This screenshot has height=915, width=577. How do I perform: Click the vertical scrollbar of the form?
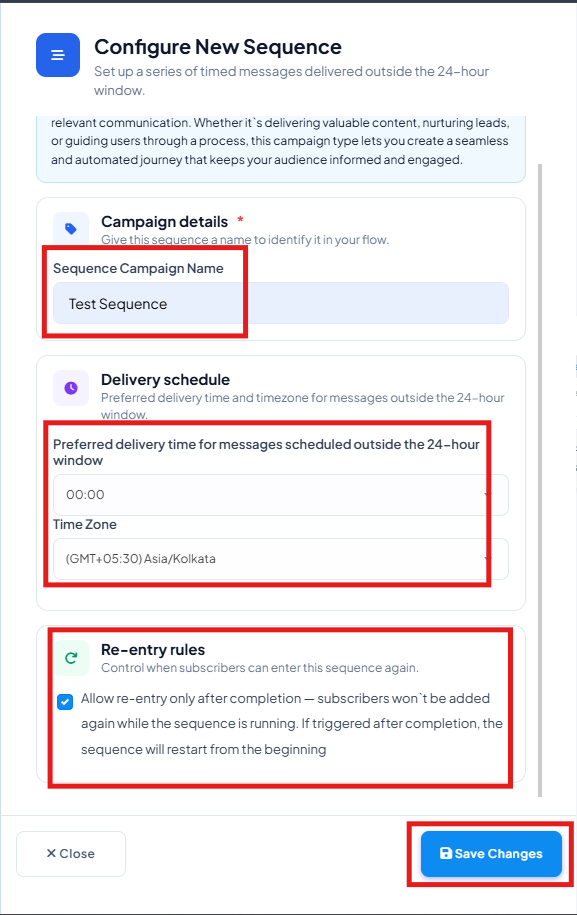coord(540,480)
